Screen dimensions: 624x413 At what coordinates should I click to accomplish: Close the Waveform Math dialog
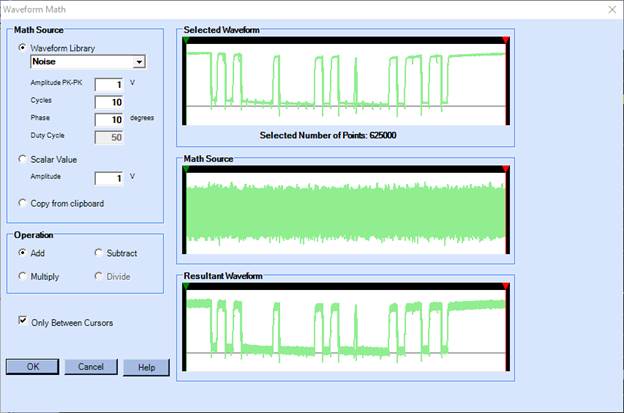(611, 9)
